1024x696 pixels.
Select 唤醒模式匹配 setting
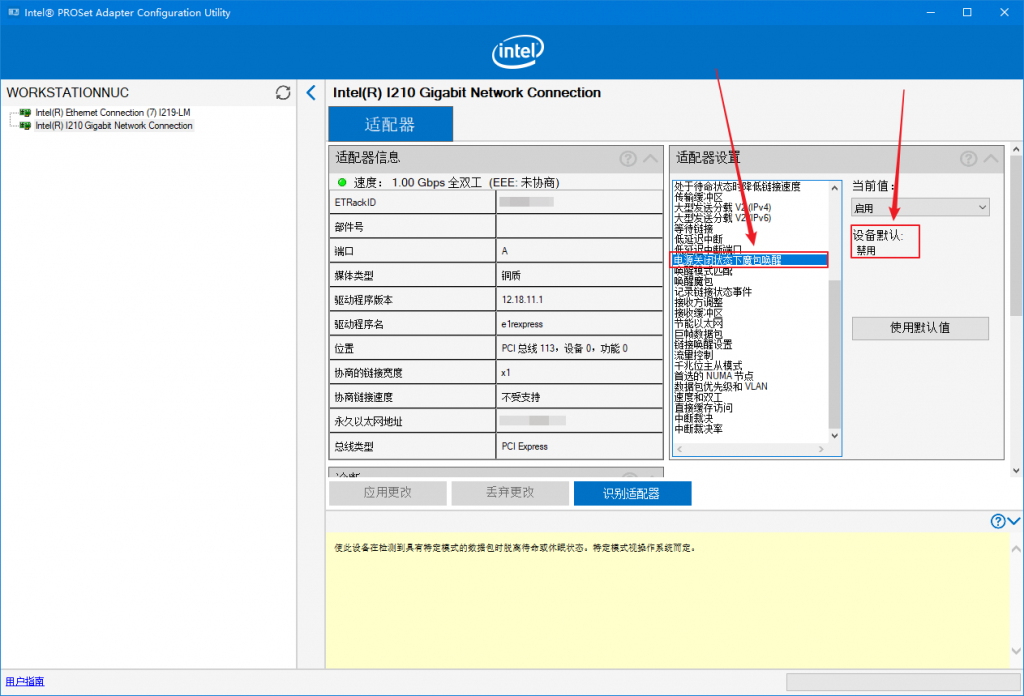click(x=703, y=270)
